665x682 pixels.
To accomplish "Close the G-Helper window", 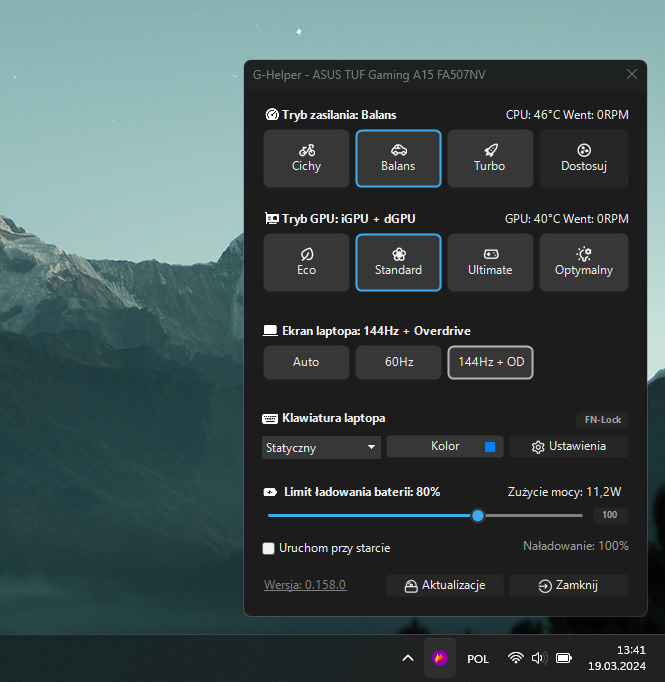I will click(x=632, y=74).
